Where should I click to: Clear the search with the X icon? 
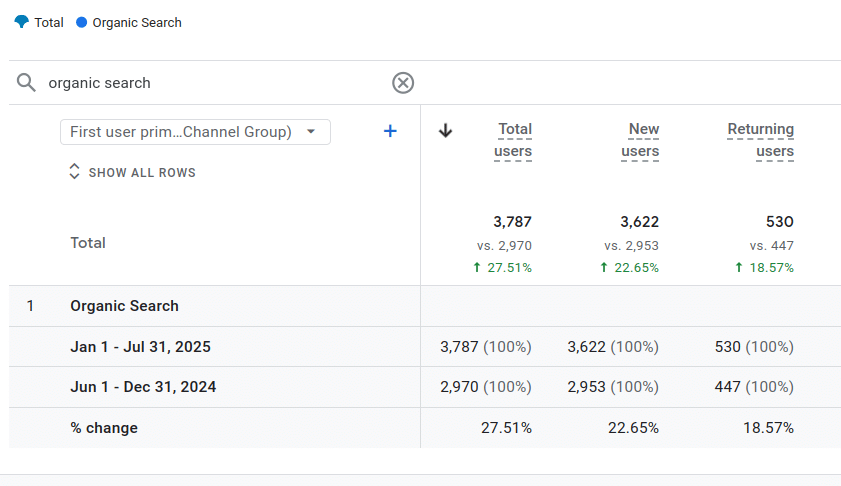click(403, 83)
